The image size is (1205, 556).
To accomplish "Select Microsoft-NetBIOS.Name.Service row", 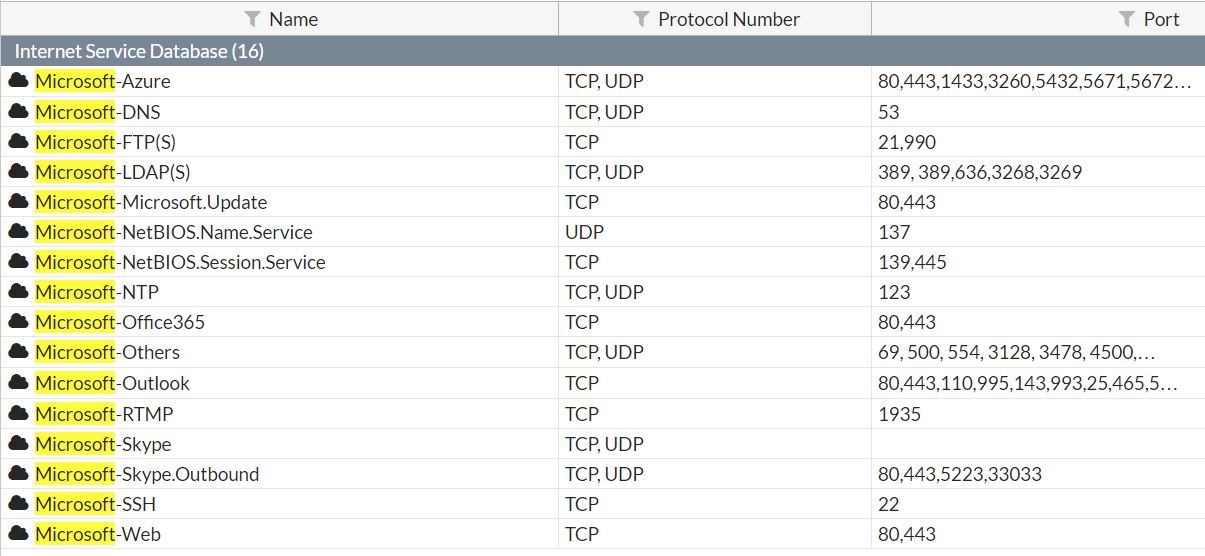I will (x=602, y=232).
